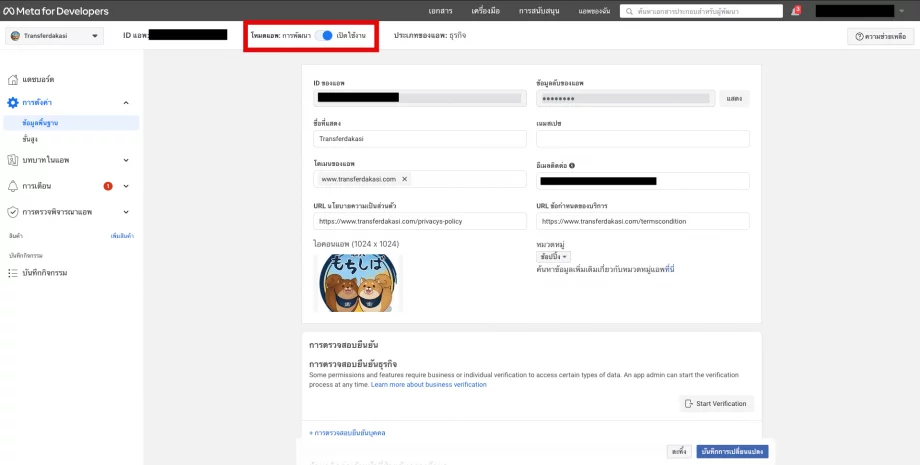Expand the app roles section chevron
Screen dimensions: 920x465
point(126,160)
